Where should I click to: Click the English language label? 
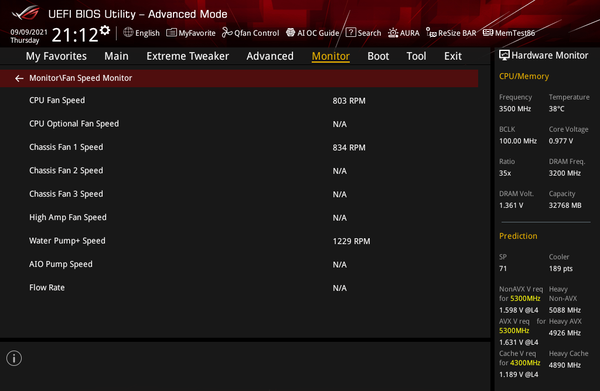pos(147,33)
